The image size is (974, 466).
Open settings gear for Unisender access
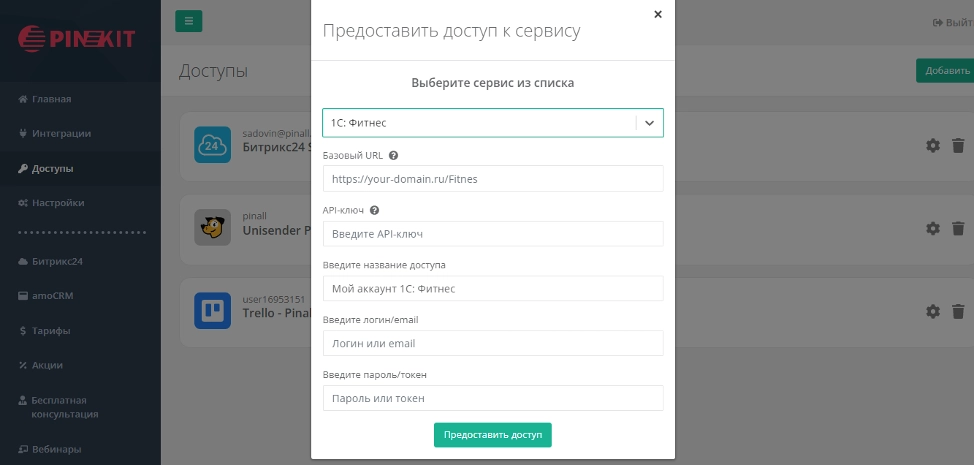tap(933, 228)
